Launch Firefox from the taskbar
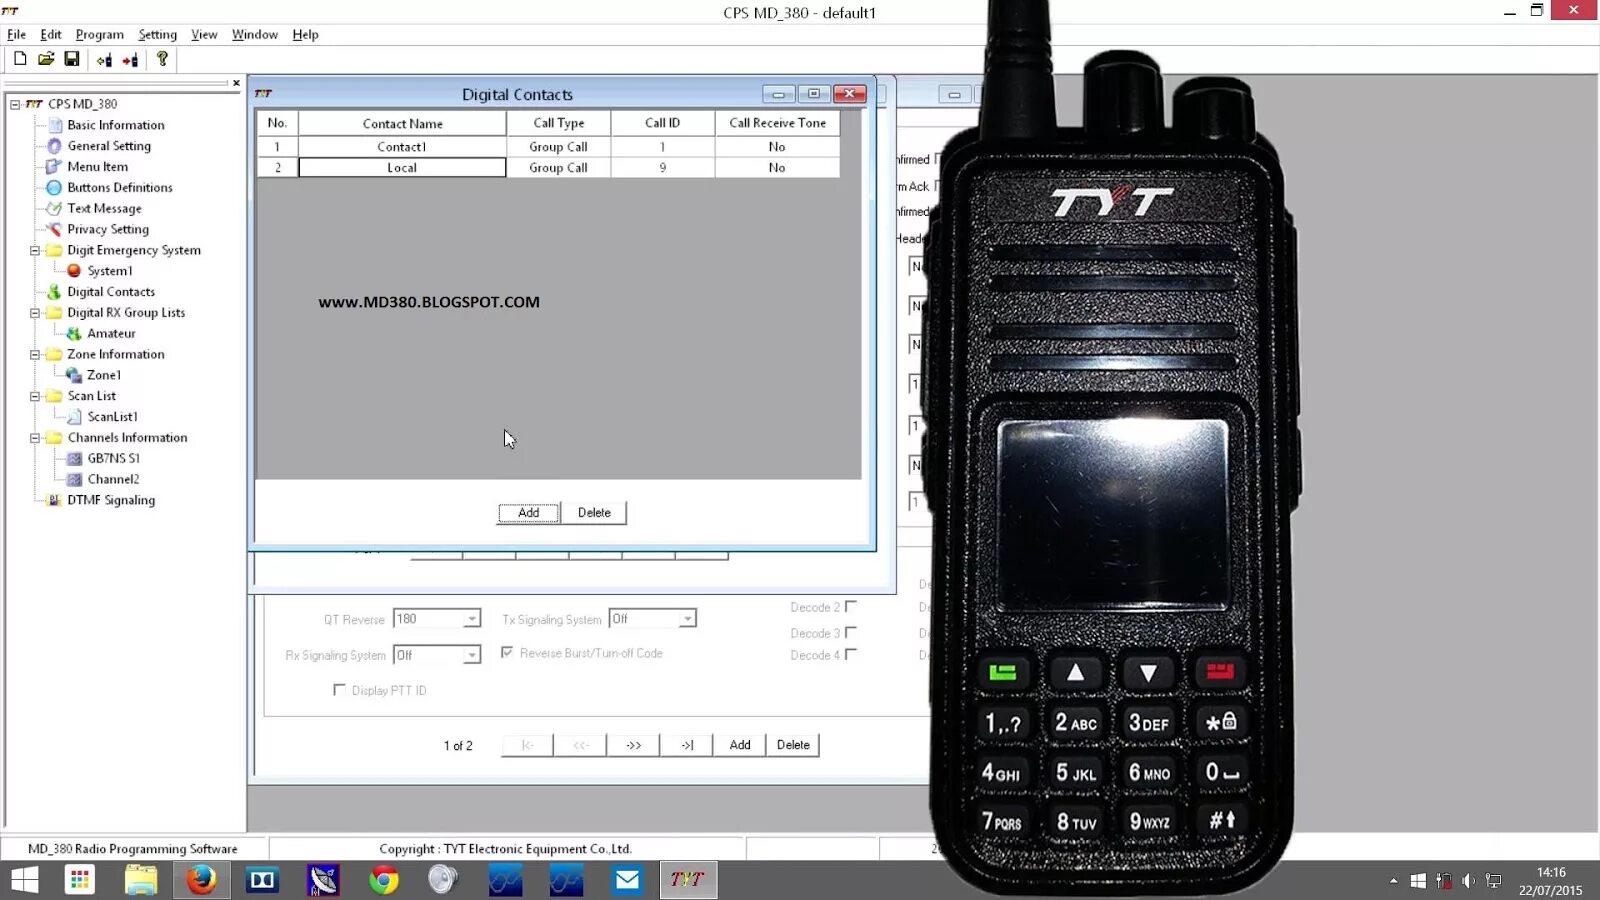Viewport: 1600px width, 900px height. point(201,880)
